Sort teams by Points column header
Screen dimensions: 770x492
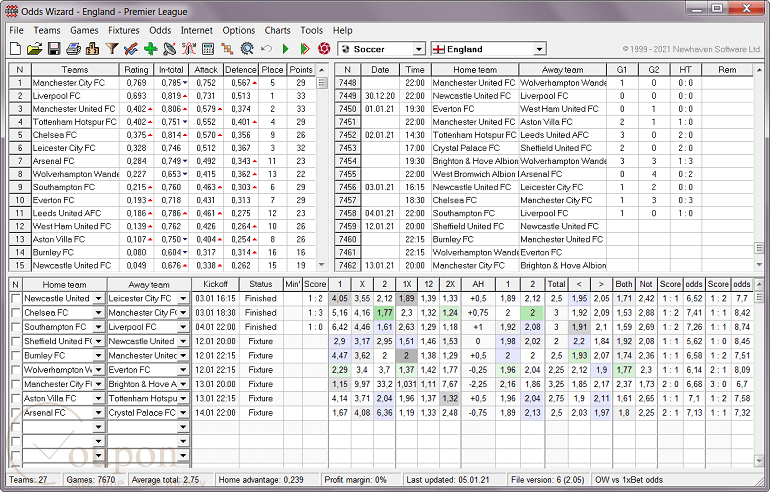301,70
